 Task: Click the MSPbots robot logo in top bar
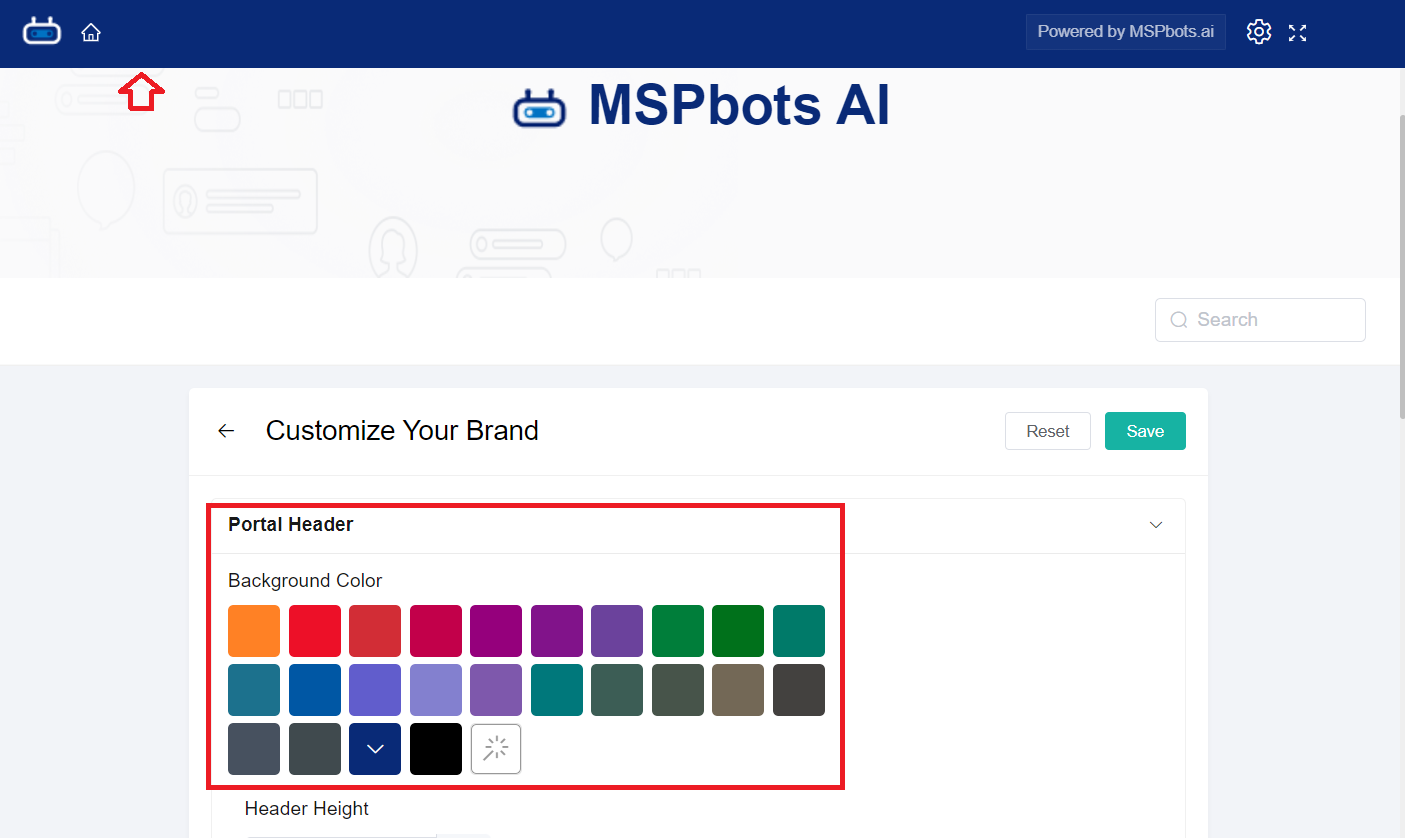[42, 32]
